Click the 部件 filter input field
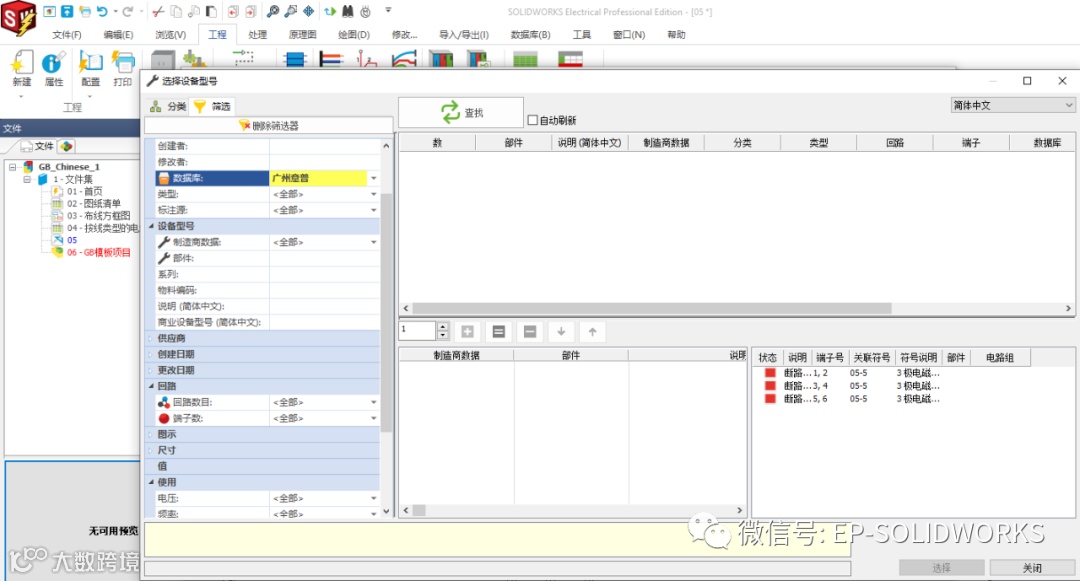1080x581 pixels. [x=324, y=258]
